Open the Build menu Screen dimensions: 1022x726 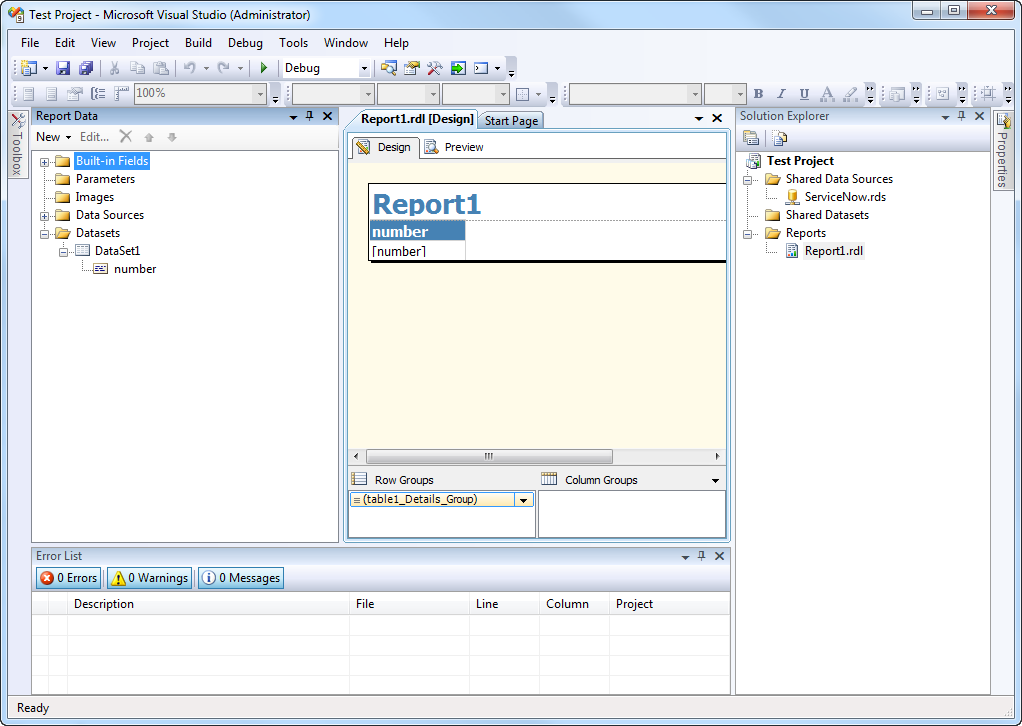pyautogui.click(x=198, y=43)
